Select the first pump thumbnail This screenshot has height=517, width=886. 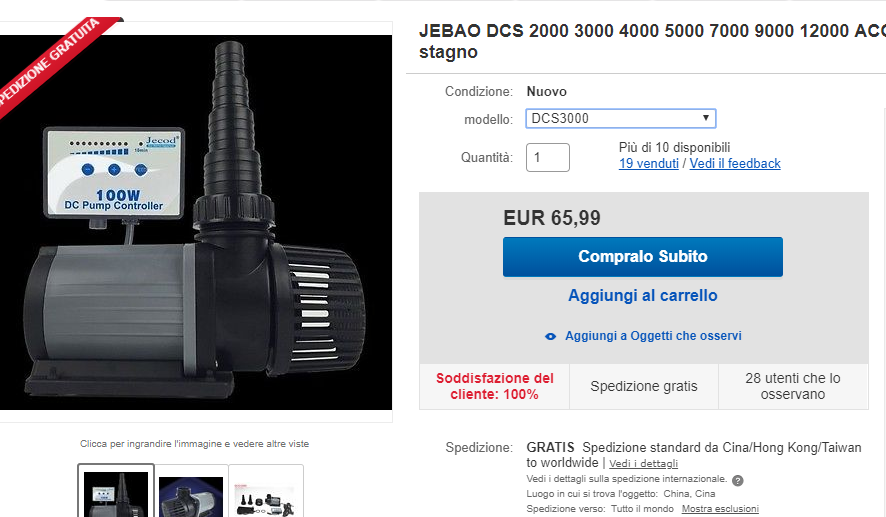(x=116, y=491)
